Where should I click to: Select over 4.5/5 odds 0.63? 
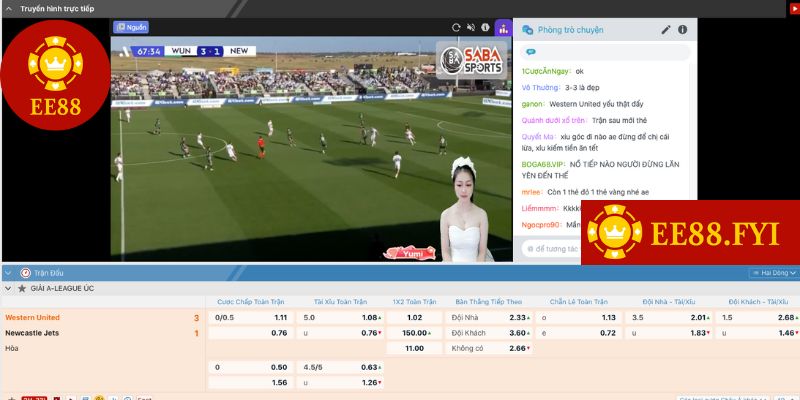click(x=340, y=367)
